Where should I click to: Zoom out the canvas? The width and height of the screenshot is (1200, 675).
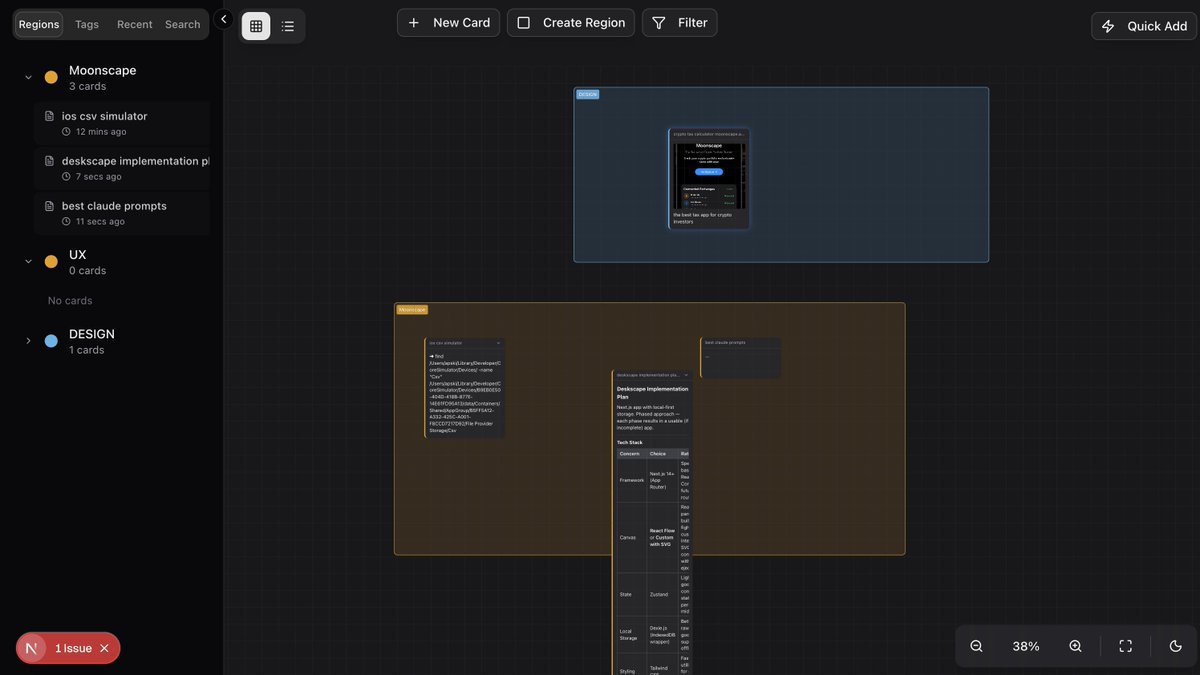(x=977, y=646)
